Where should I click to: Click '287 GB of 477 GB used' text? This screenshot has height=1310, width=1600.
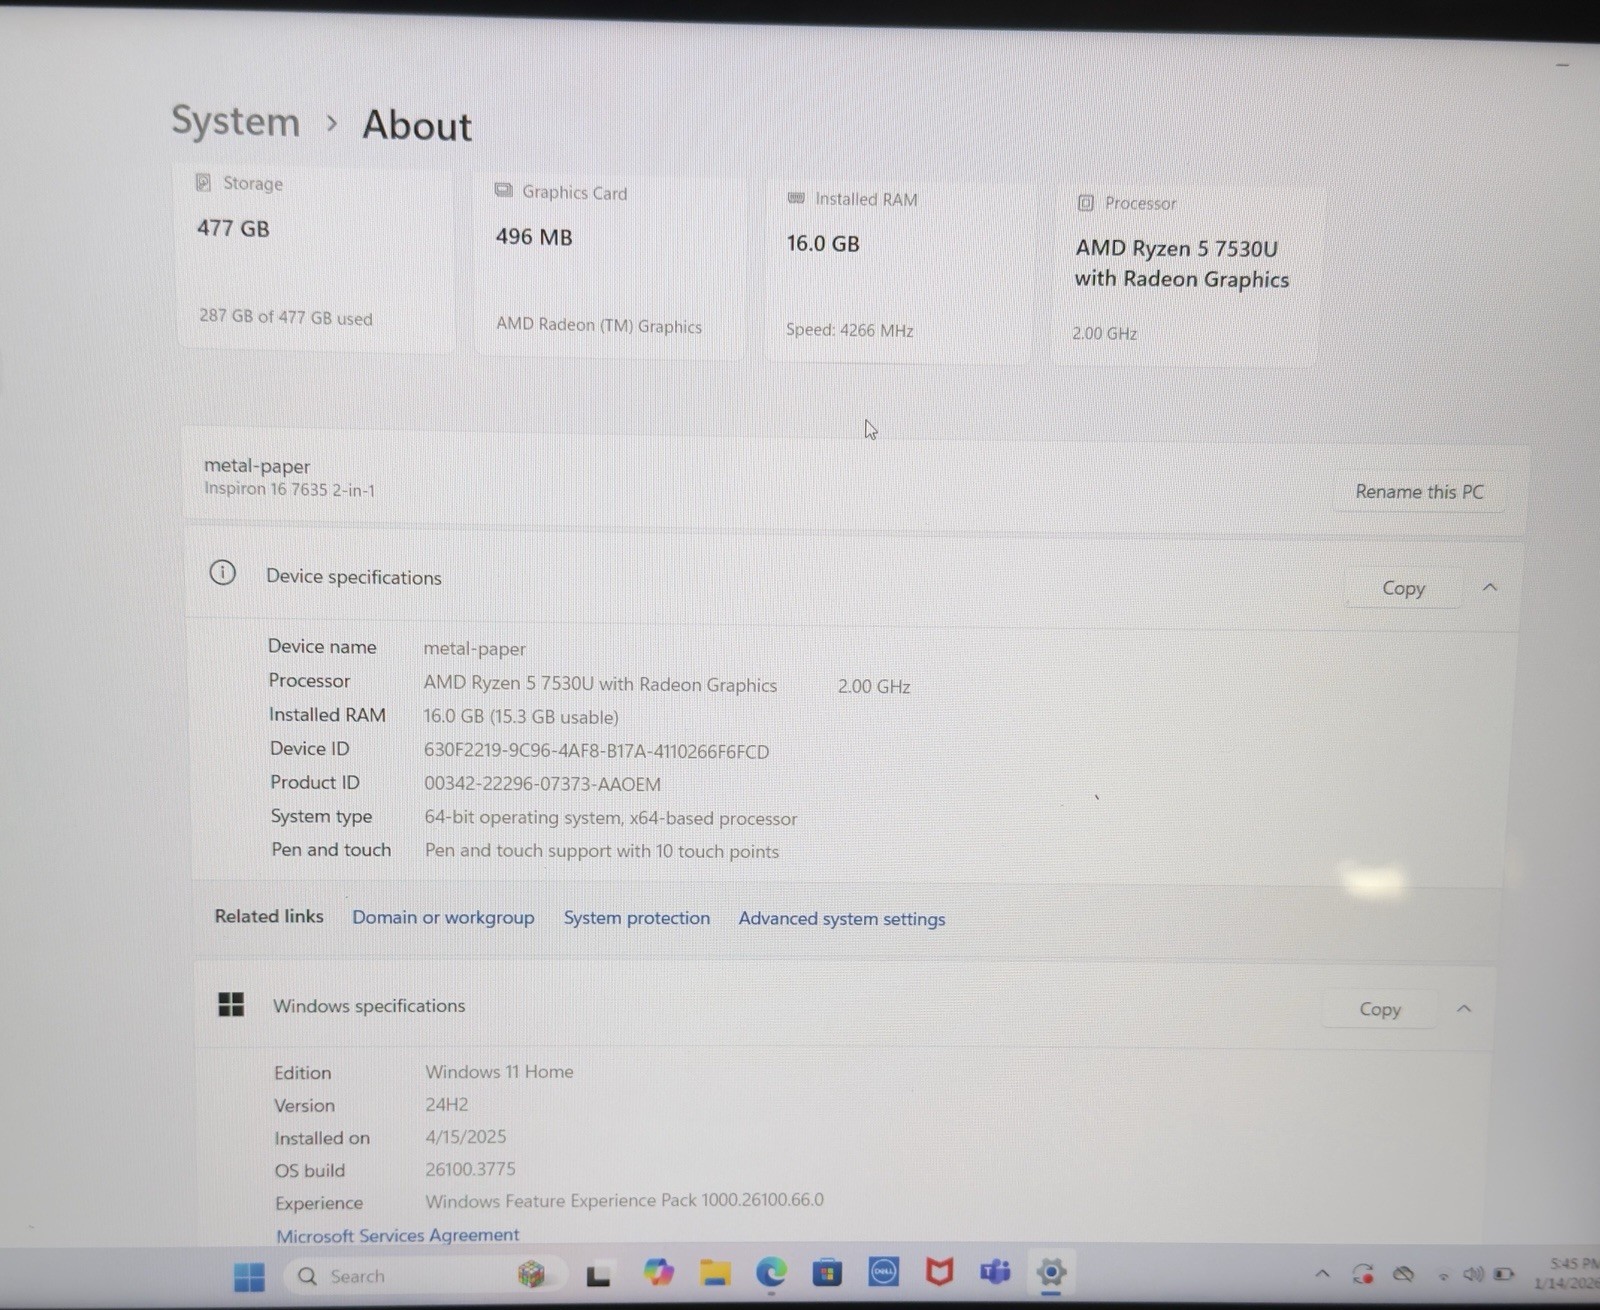pos(286,317)
